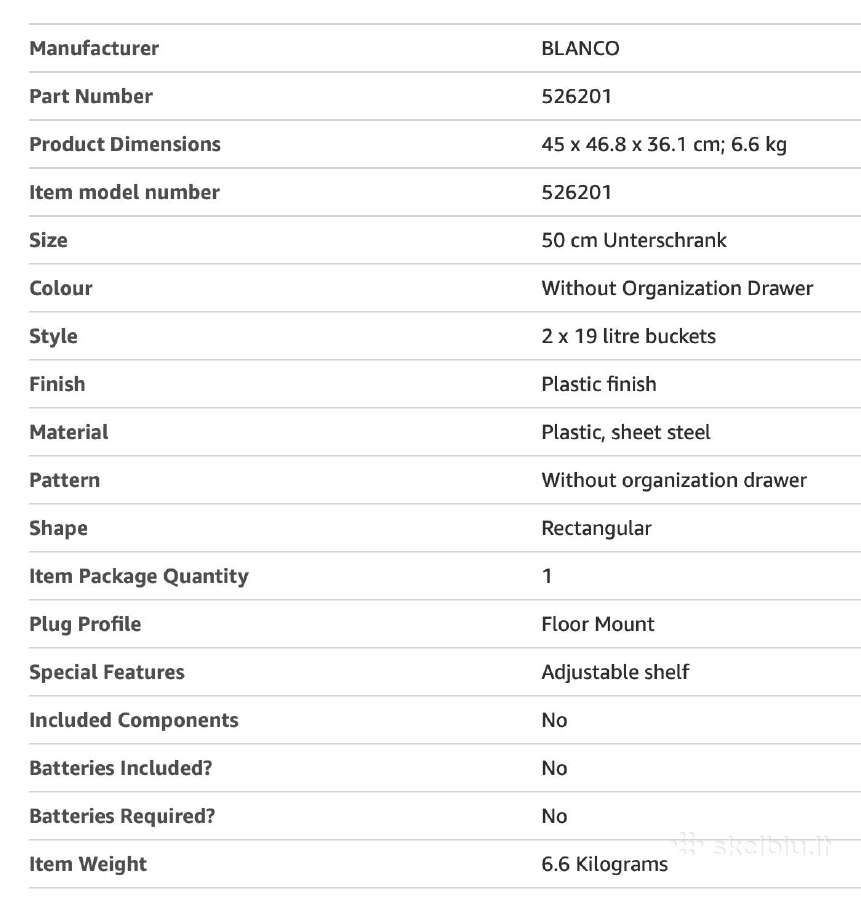The height and width of the screenshot is (900, 861).
Task: Click the 6.6 Kilograms item weight value
Action: pos(604,864)
